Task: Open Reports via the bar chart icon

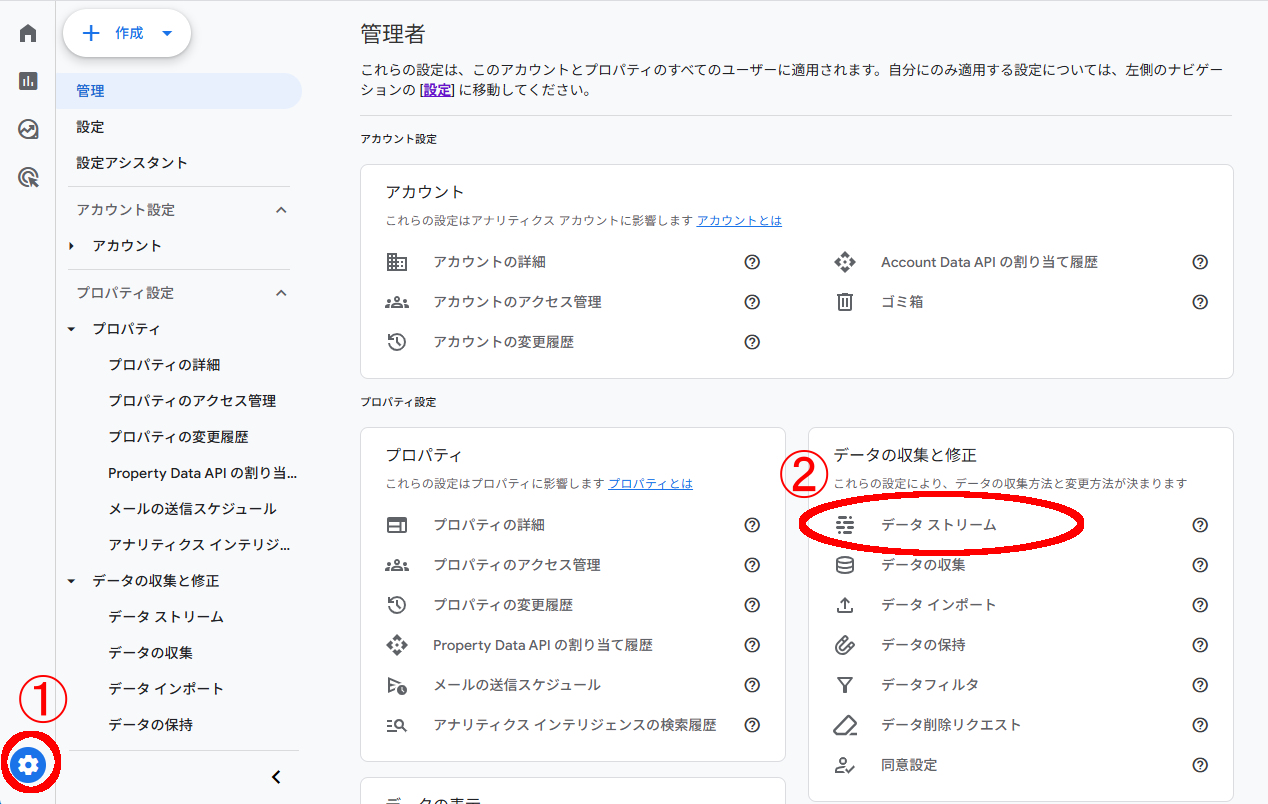Action: point(27,80)
